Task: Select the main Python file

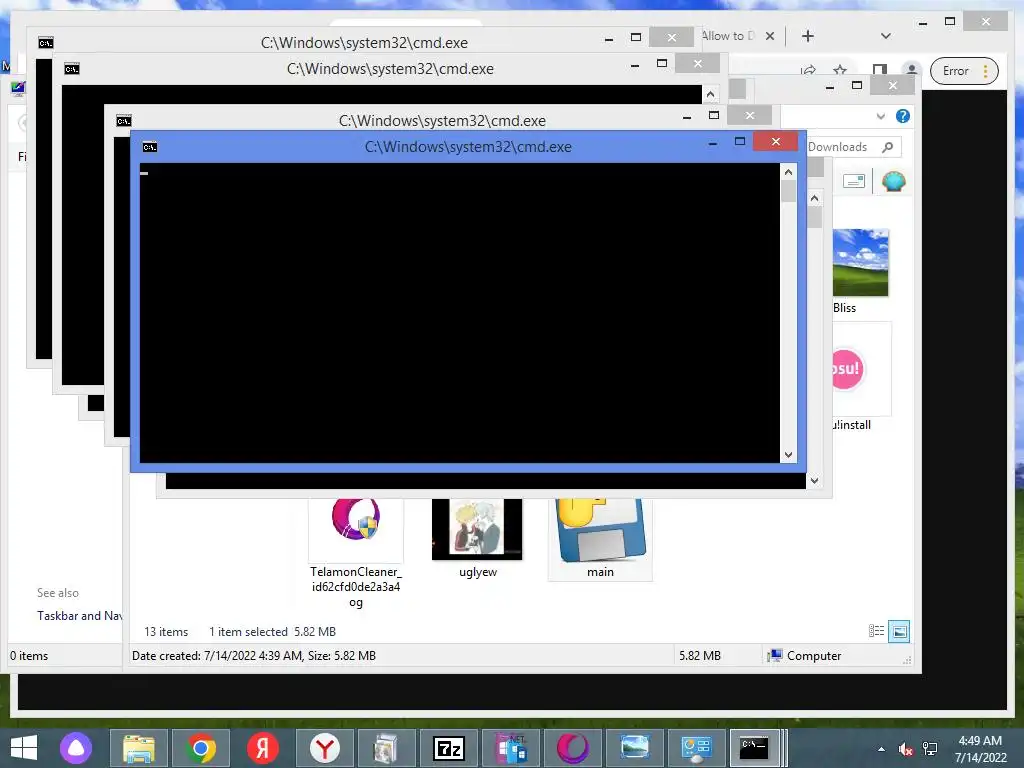Action: point(600,539)
